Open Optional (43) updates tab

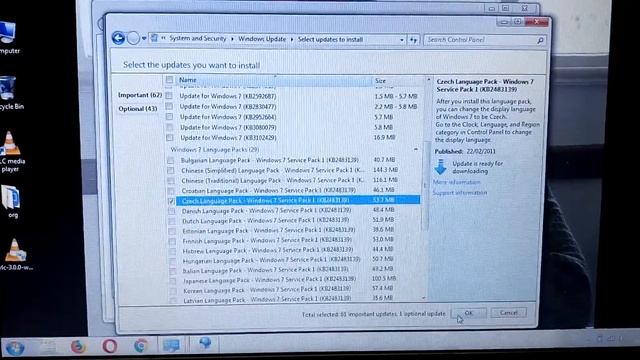pos(138,109)
